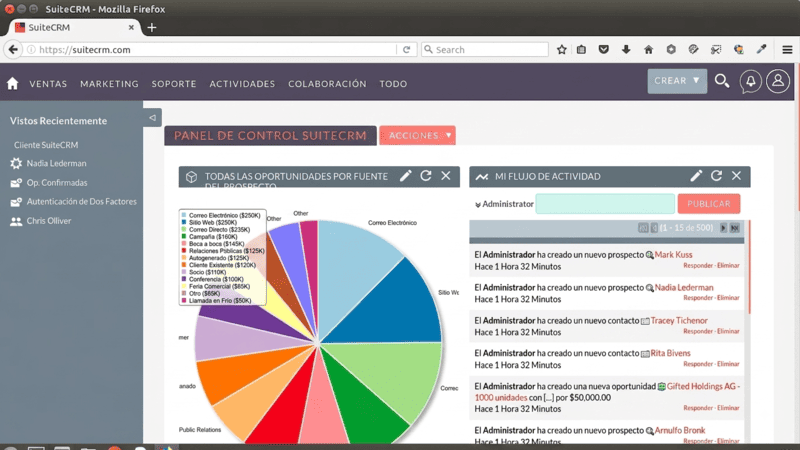Open the CREAR dropdown
The height and width of the screenshot is (450, 800).
coord(677,81)
